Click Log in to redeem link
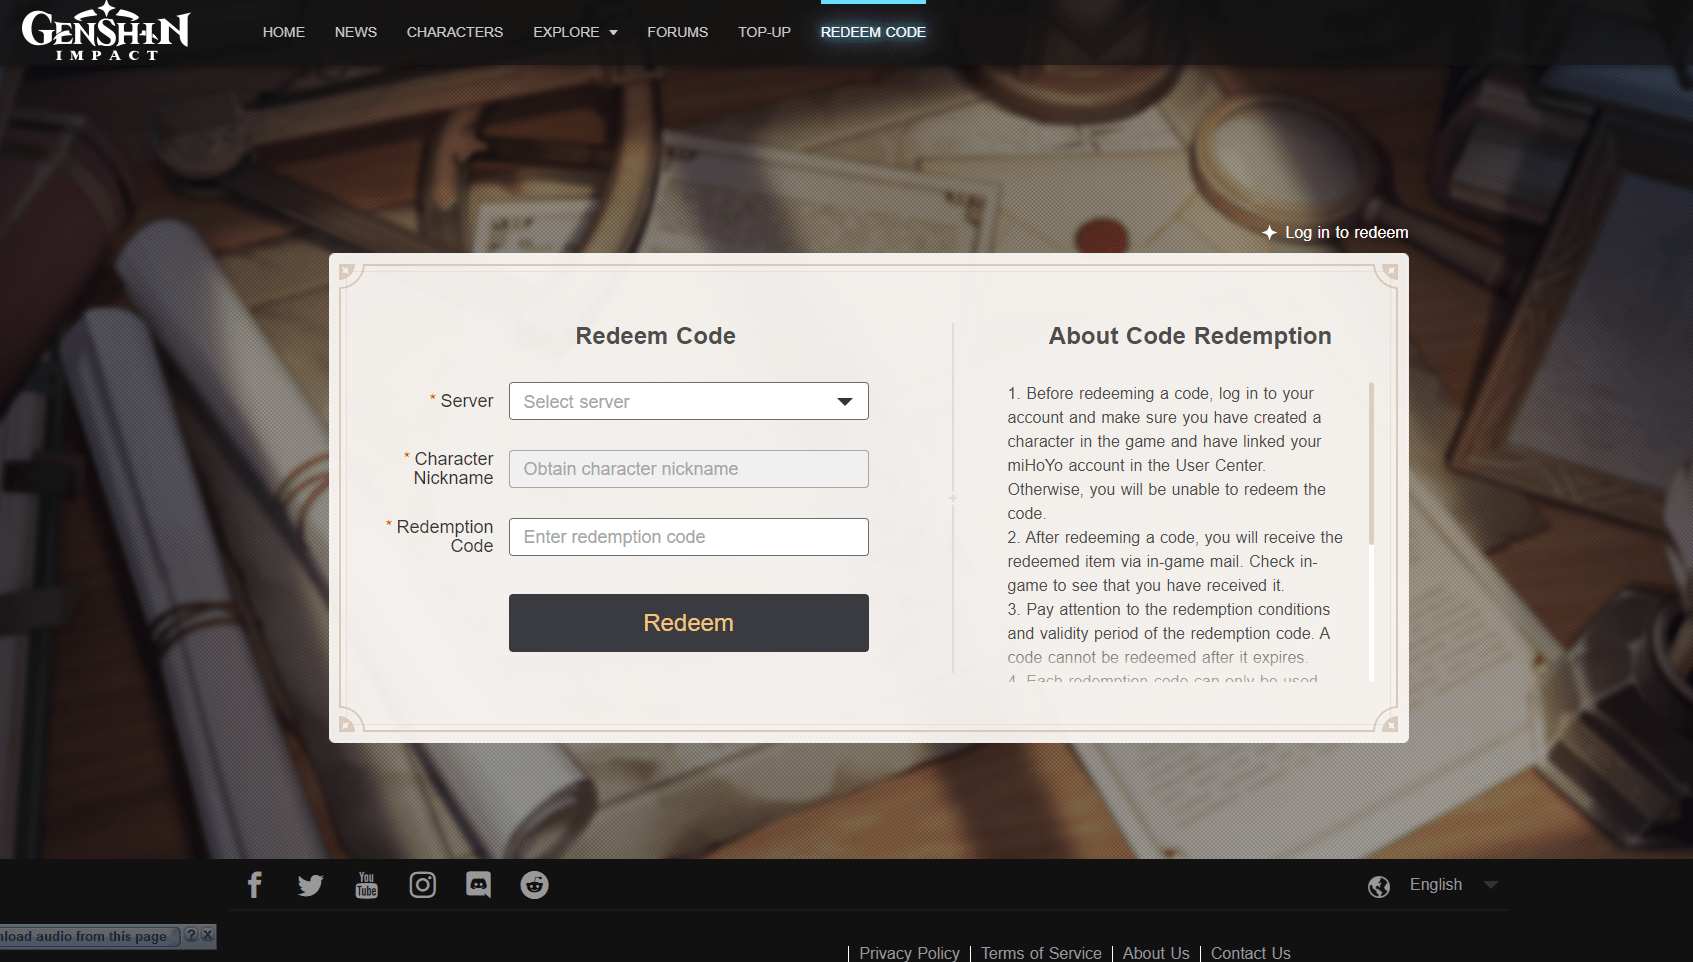This screenshot has width=1693, height=962. coord(1347,232)
